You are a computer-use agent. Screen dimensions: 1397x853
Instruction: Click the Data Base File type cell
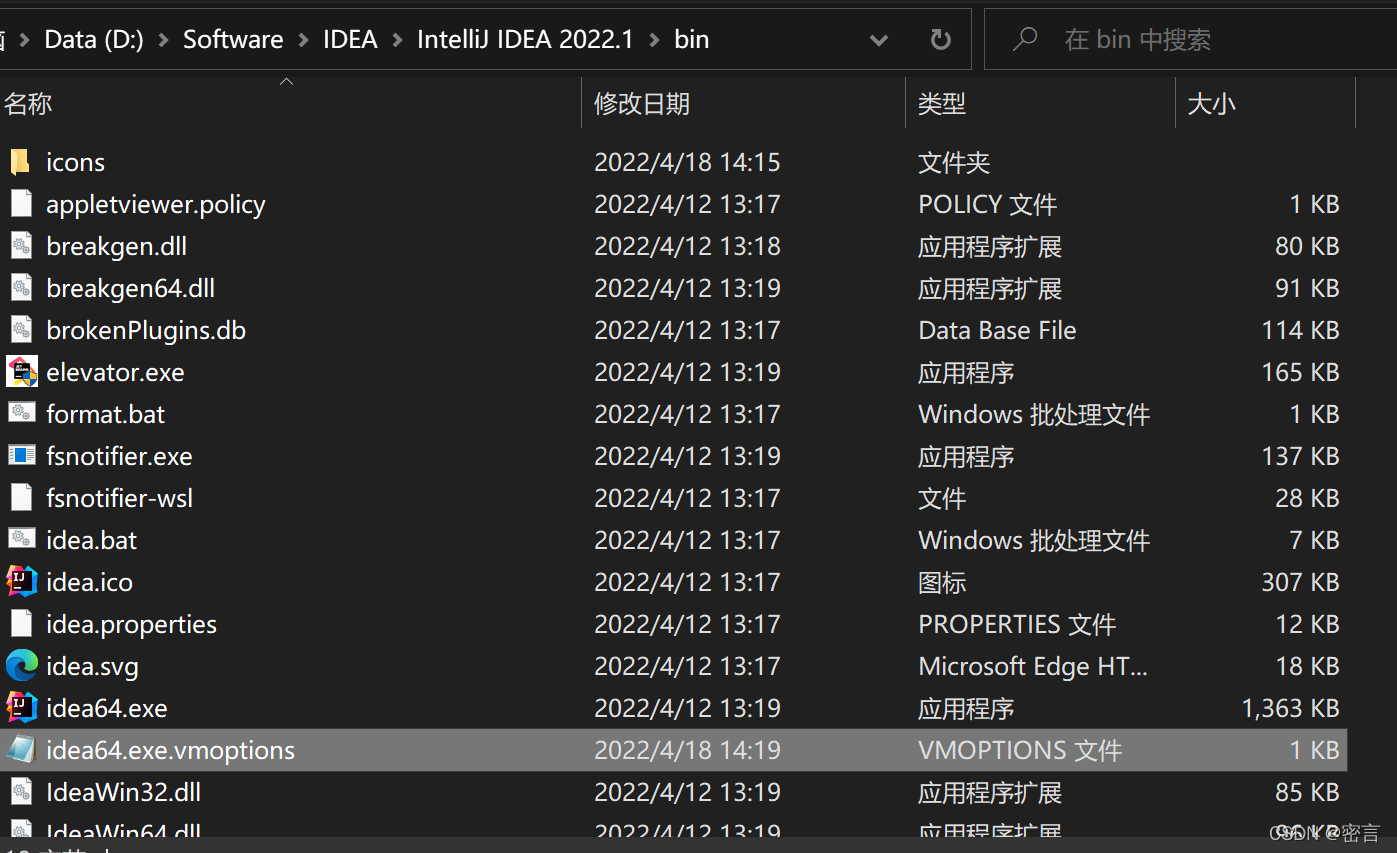click(x=997, y=330)
